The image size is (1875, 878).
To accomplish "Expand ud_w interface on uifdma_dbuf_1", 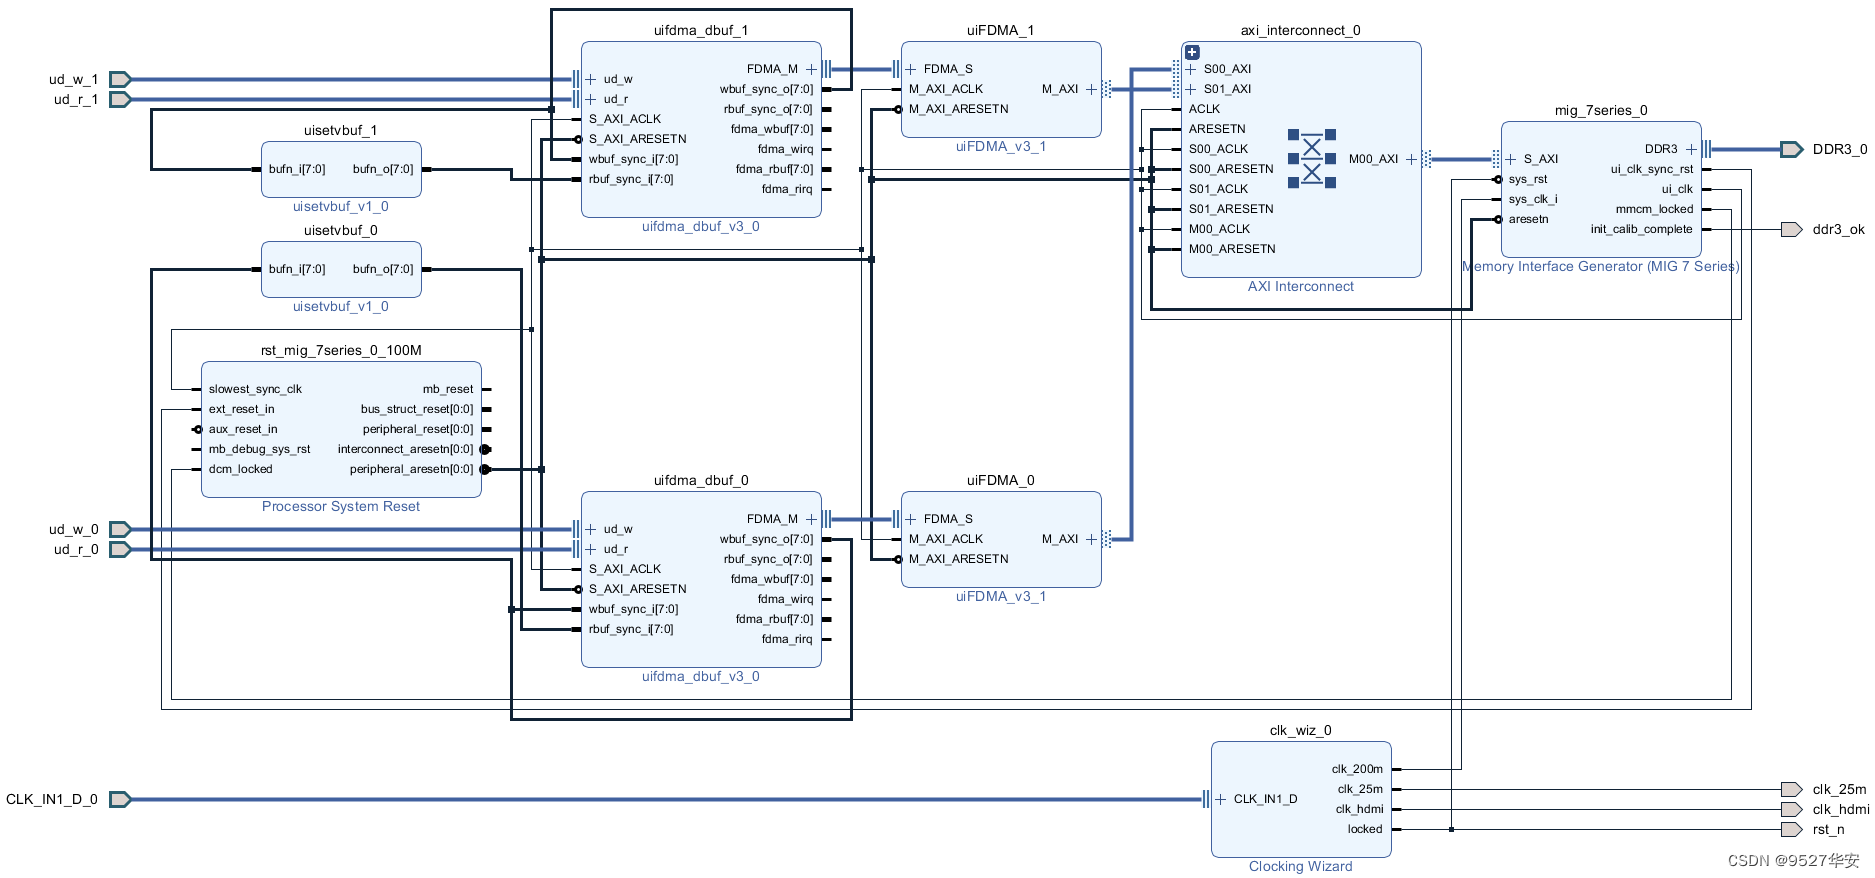I will (591, 79).
